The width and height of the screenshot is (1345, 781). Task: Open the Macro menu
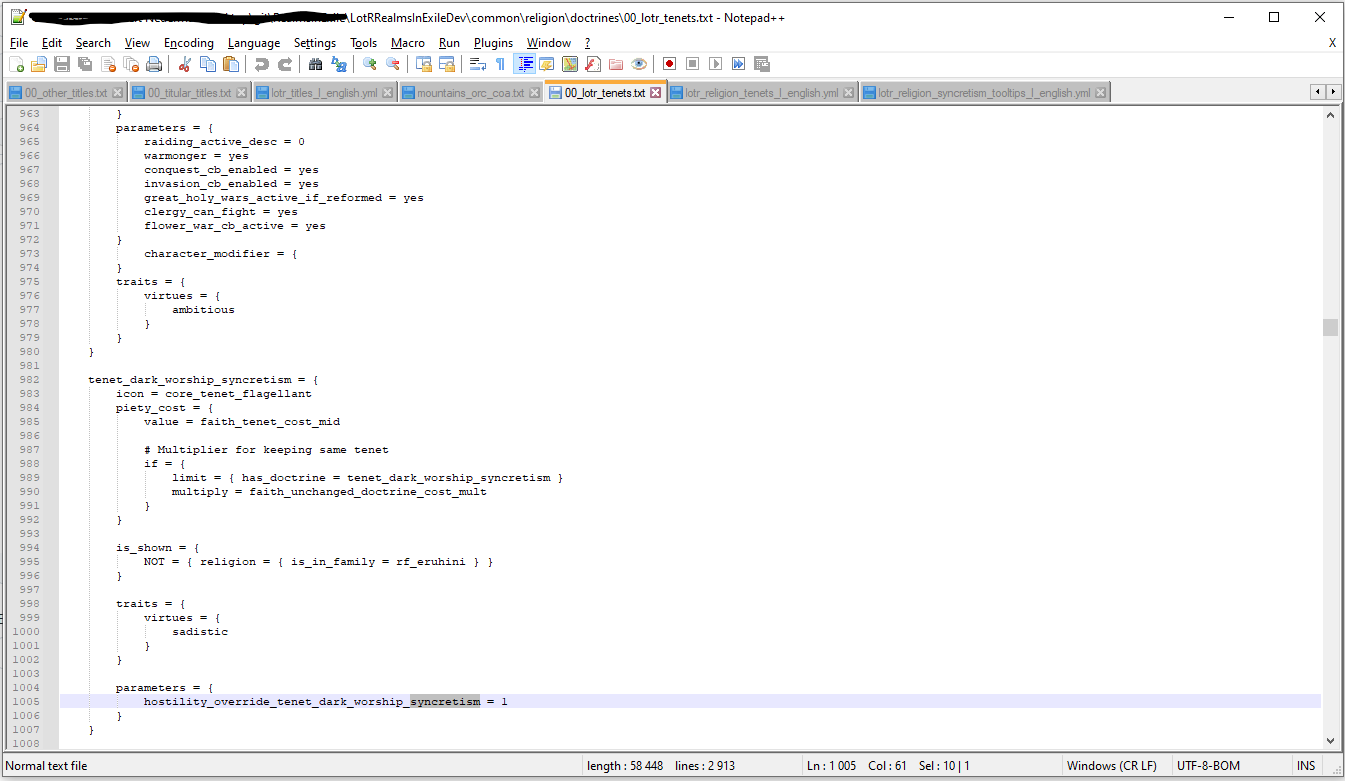[x=408, y=43]
